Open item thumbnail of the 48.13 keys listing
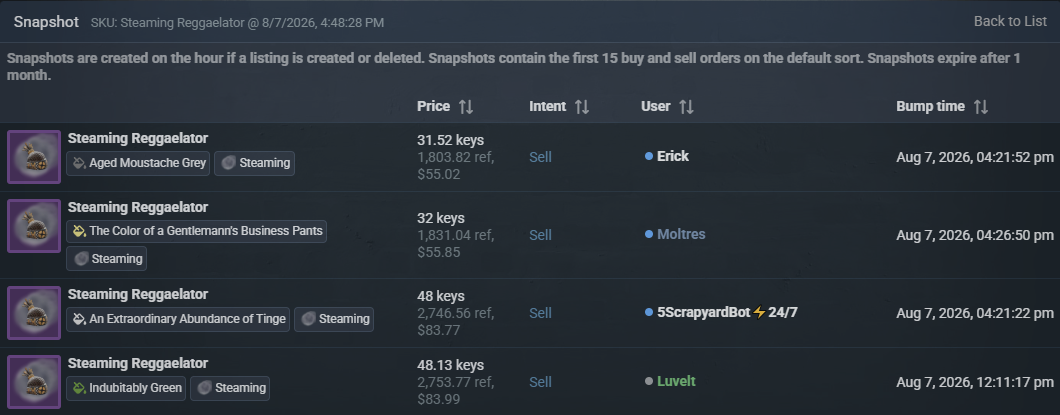 34,382
